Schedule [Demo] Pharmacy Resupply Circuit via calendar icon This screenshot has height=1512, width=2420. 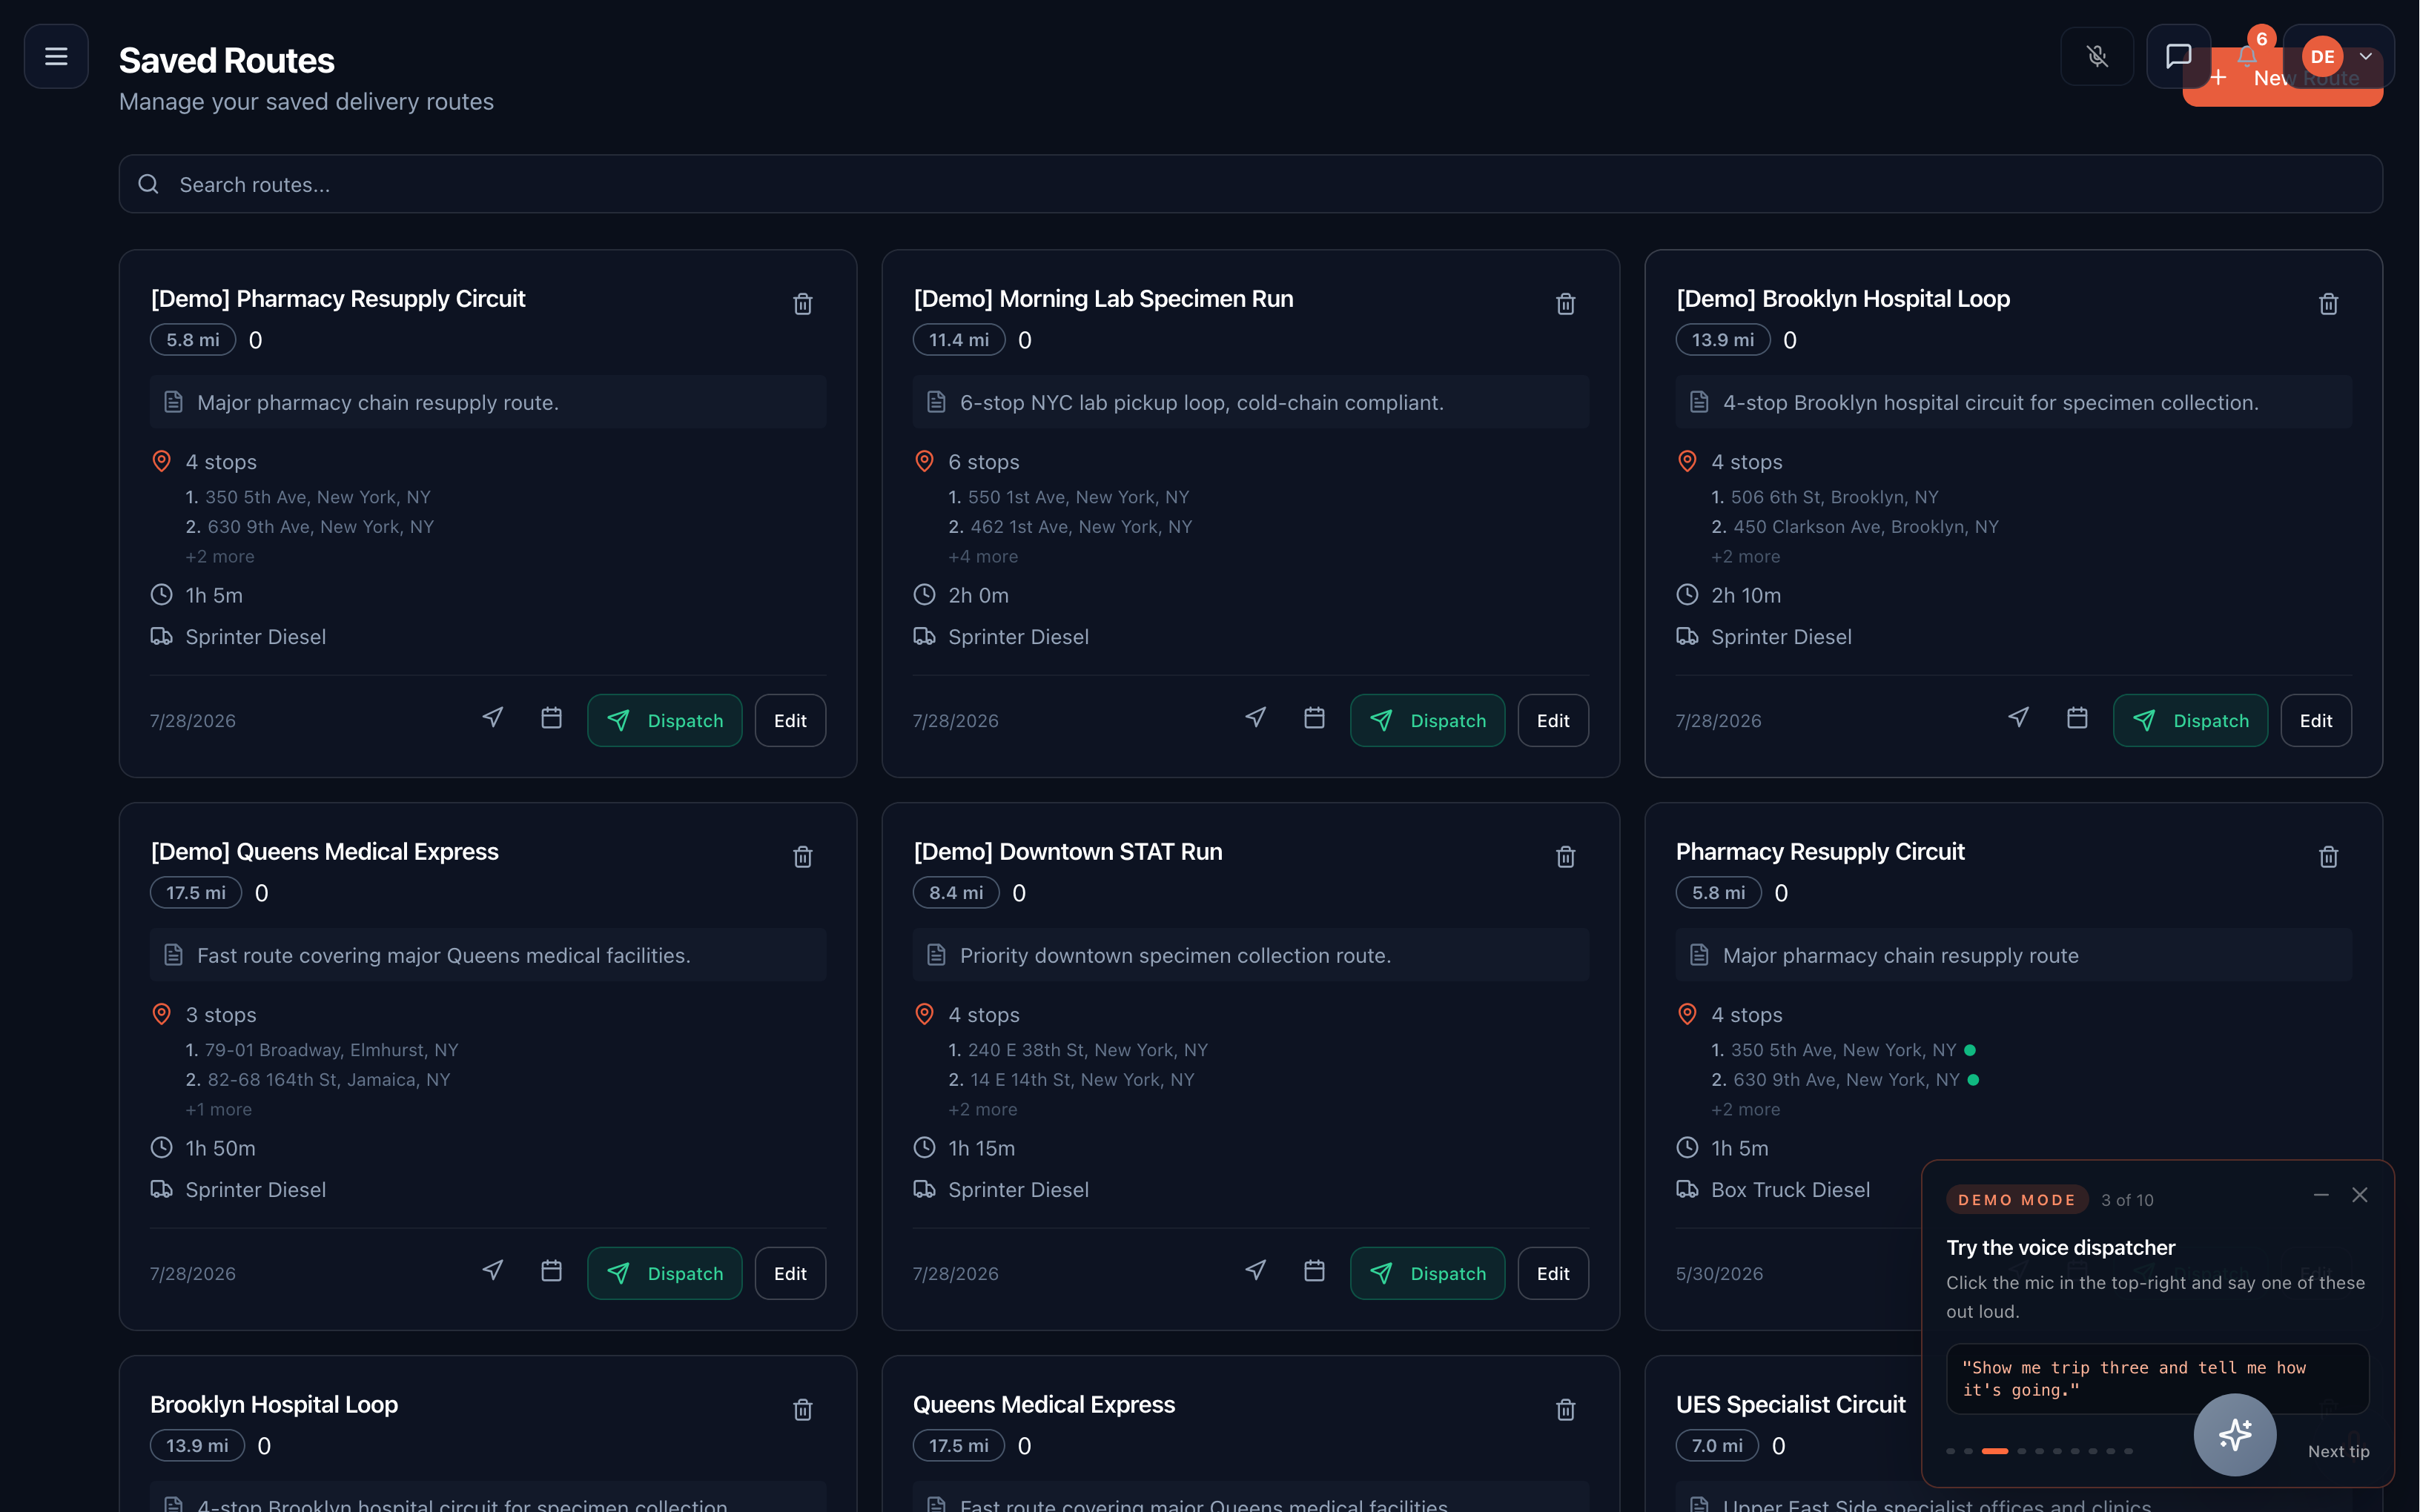(x=551, y=718)
